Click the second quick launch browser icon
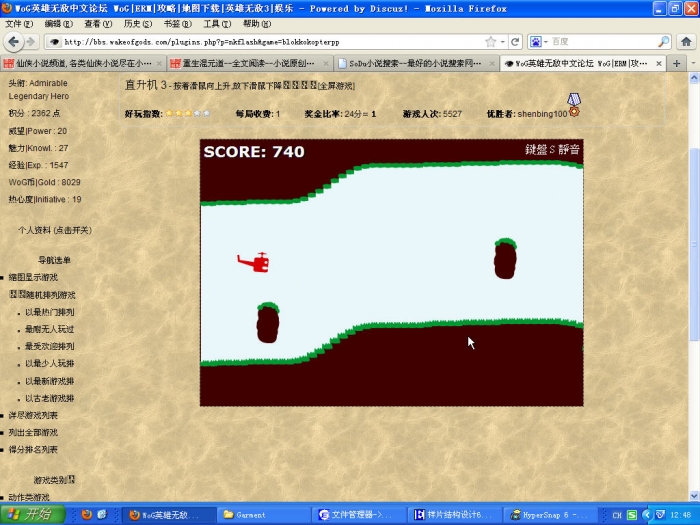Screen dimensions: 700x525 [102, 514]
